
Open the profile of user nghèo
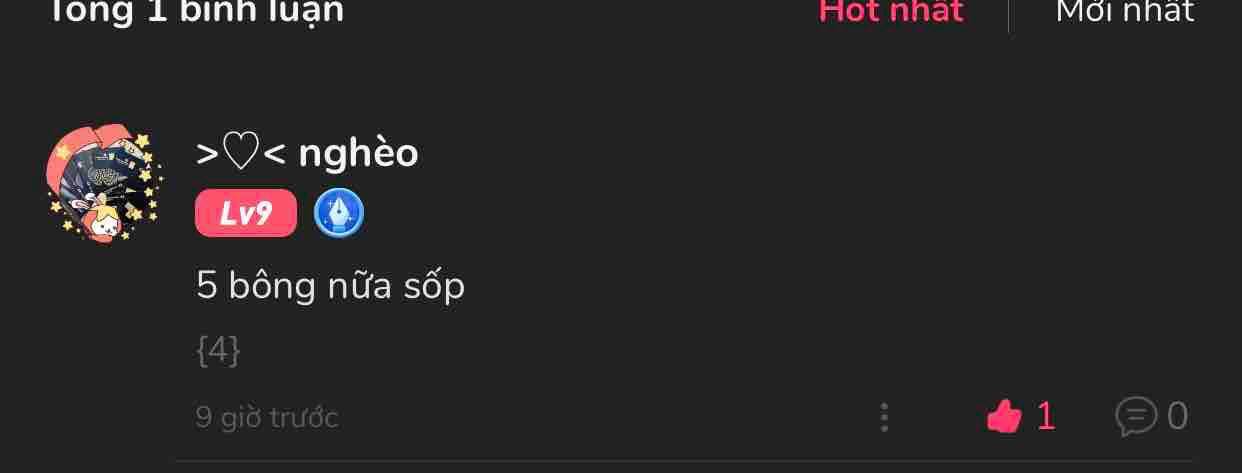(307, 154)
